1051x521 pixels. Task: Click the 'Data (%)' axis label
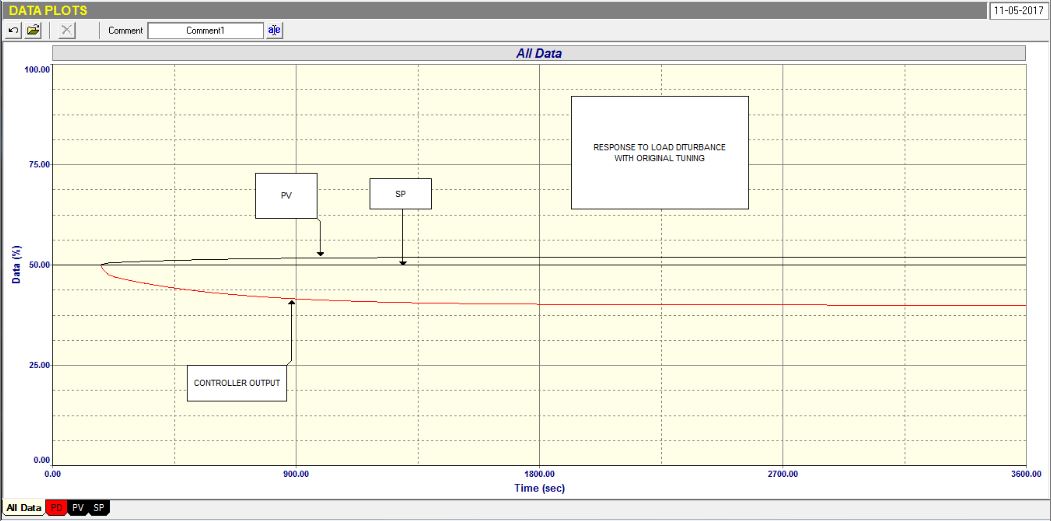tap(16, 264)
